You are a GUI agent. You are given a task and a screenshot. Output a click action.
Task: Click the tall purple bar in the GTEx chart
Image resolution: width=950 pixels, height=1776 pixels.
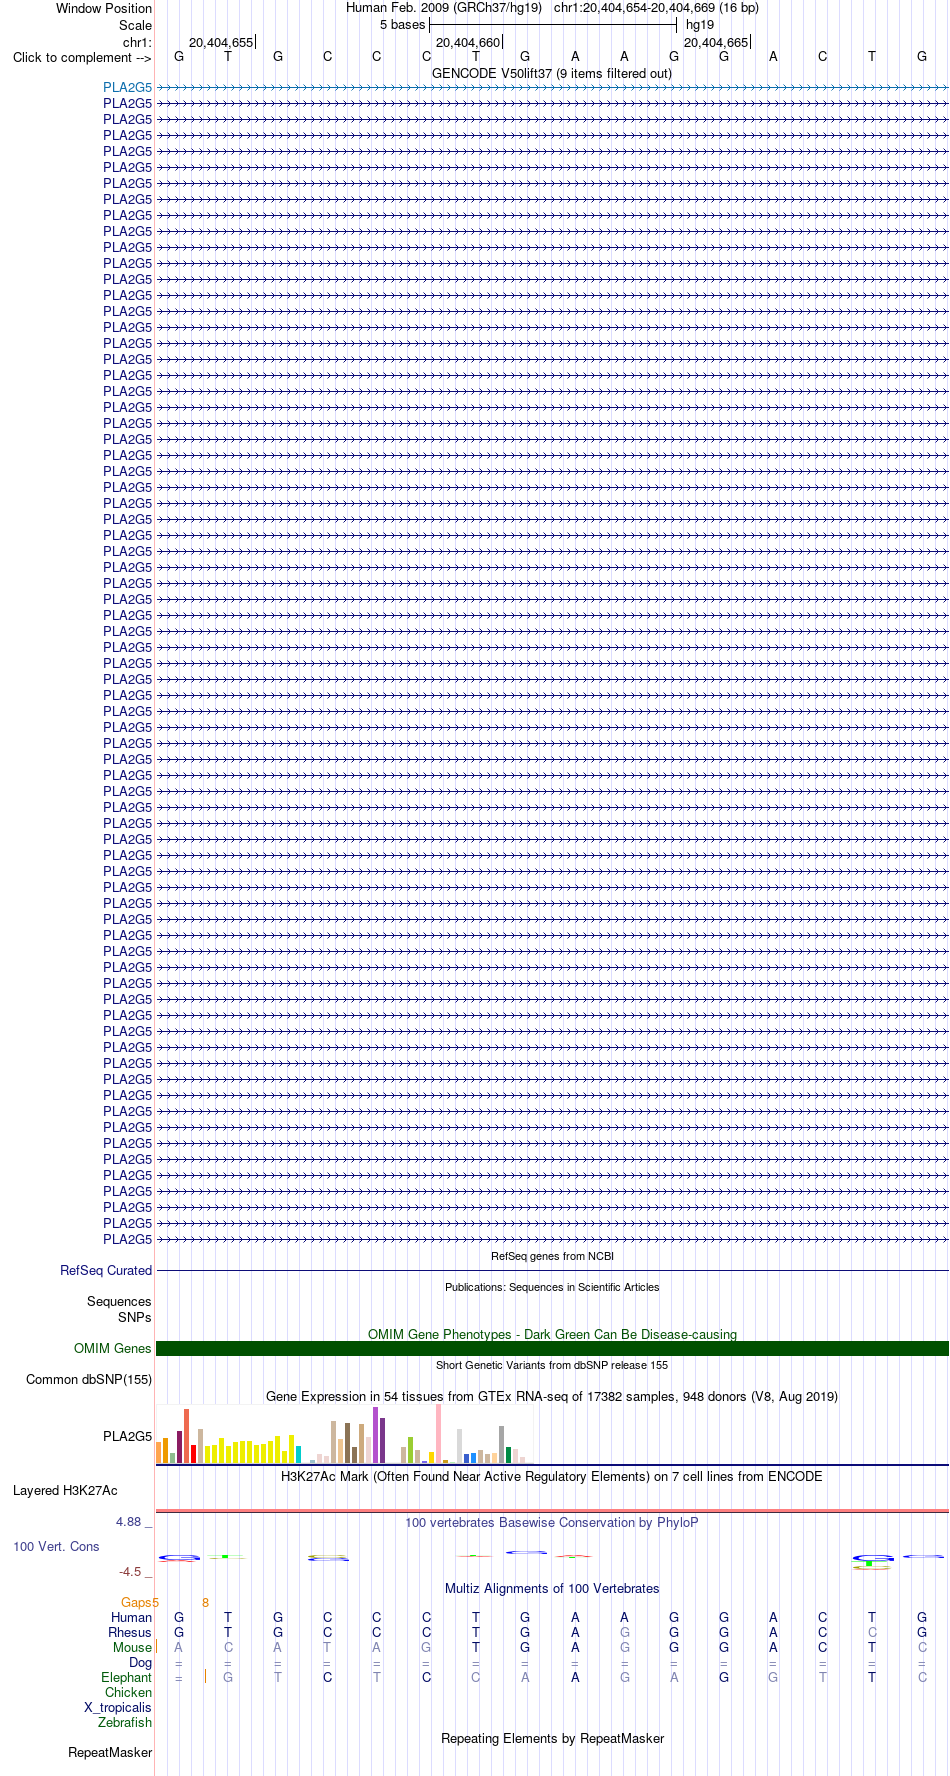[375, 1435]
